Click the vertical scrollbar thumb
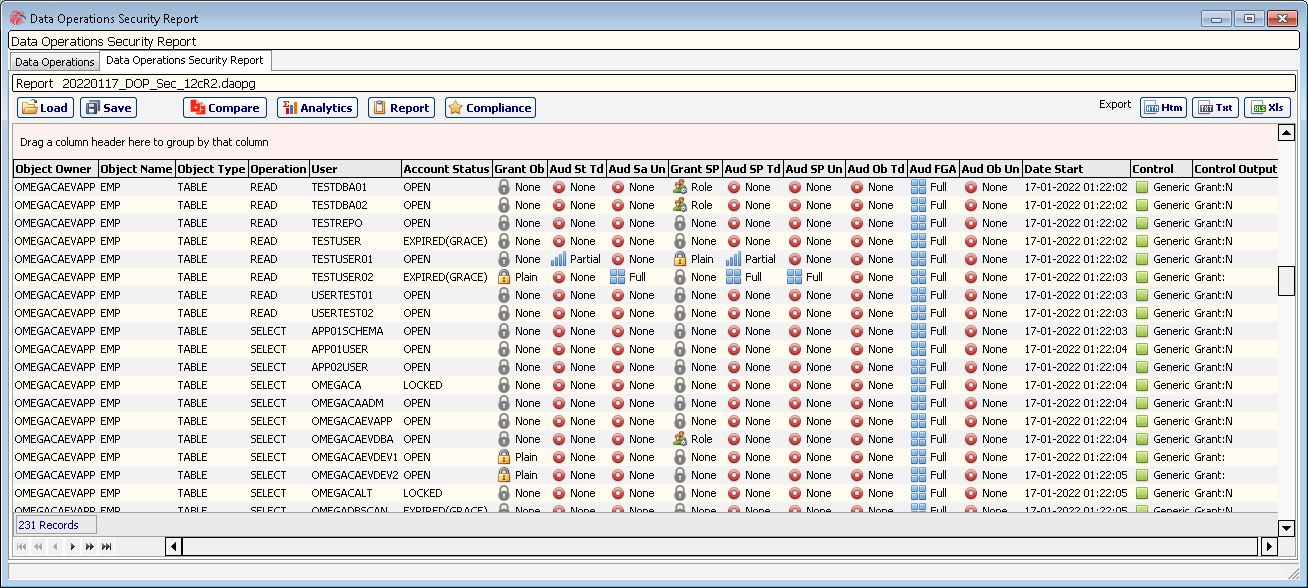The width and height of the screenshot is (1308, 588). pyautogui.click(x=1287, y=282)
